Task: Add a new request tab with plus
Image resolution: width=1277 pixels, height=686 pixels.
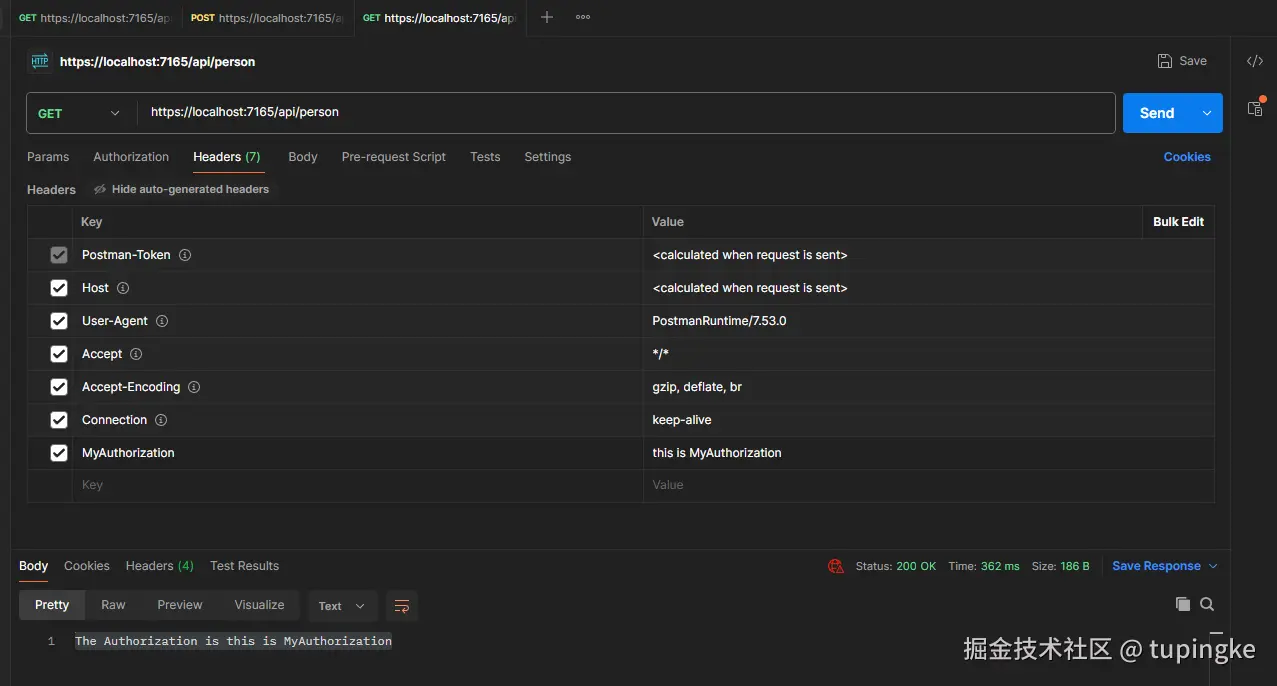Action: coord(546,17)
